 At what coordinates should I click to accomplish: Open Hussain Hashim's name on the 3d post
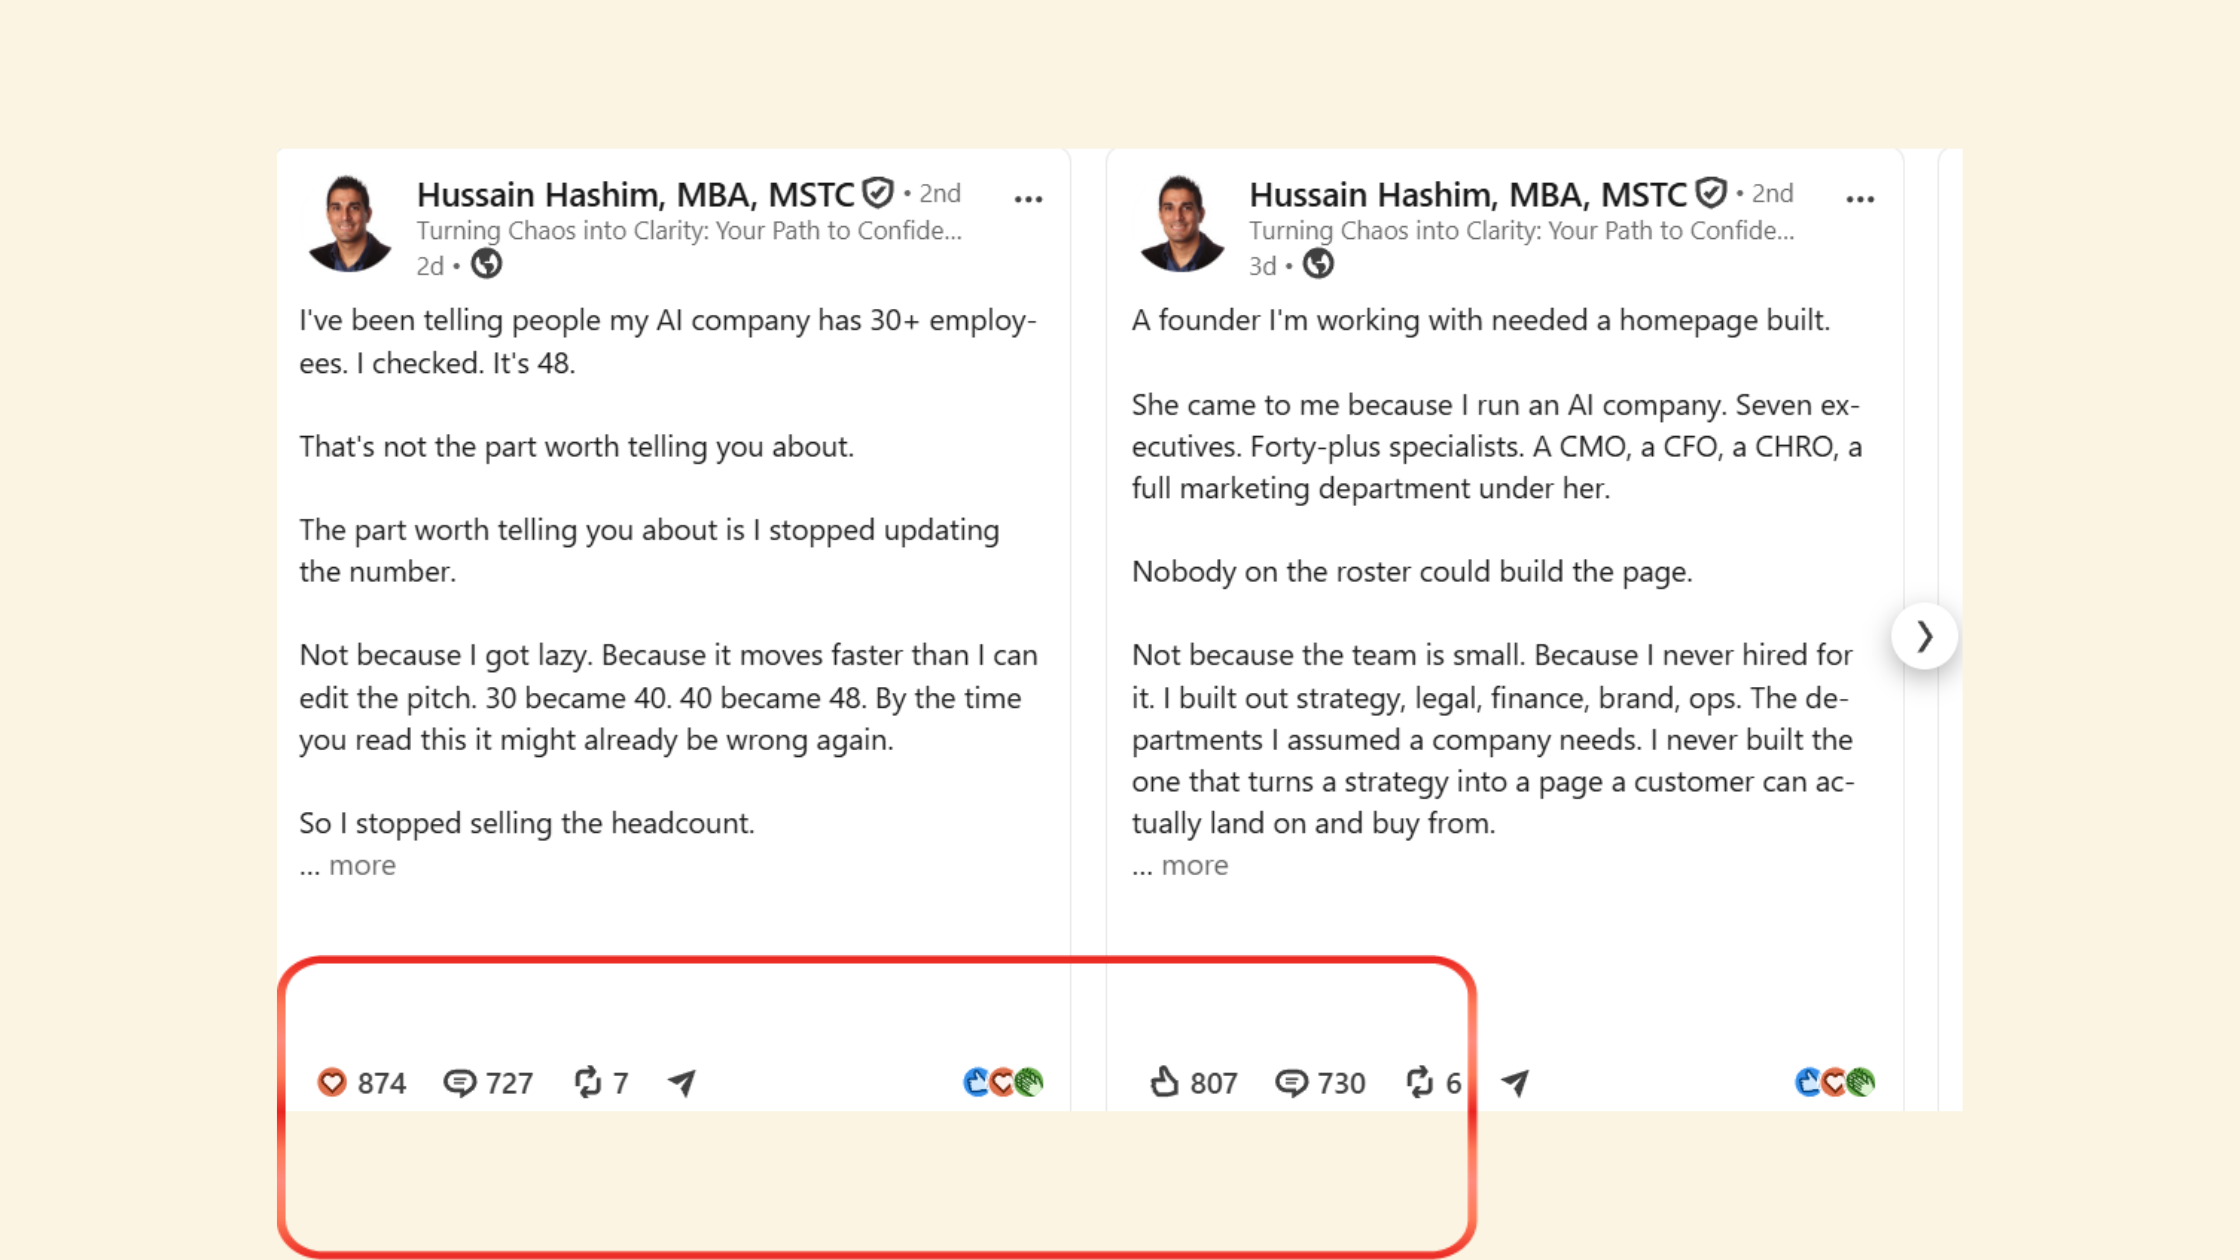click(x=1467, y=194)
